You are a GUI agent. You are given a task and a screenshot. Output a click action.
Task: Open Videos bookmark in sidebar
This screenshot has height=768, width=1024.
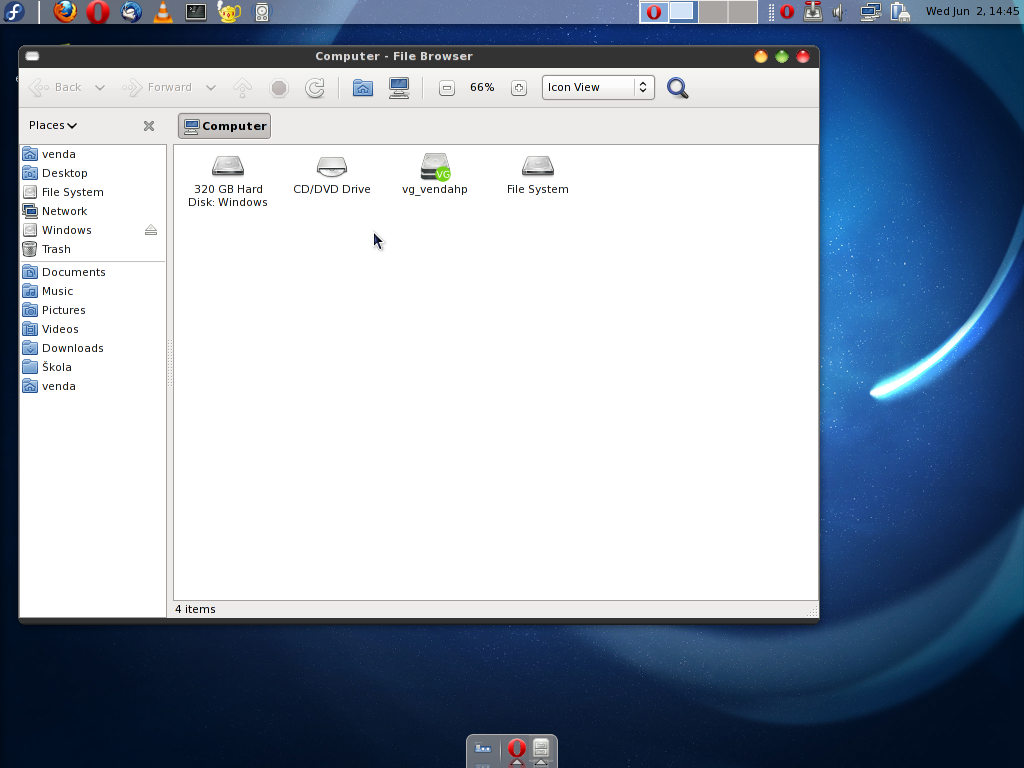click(x=93, y=329)
